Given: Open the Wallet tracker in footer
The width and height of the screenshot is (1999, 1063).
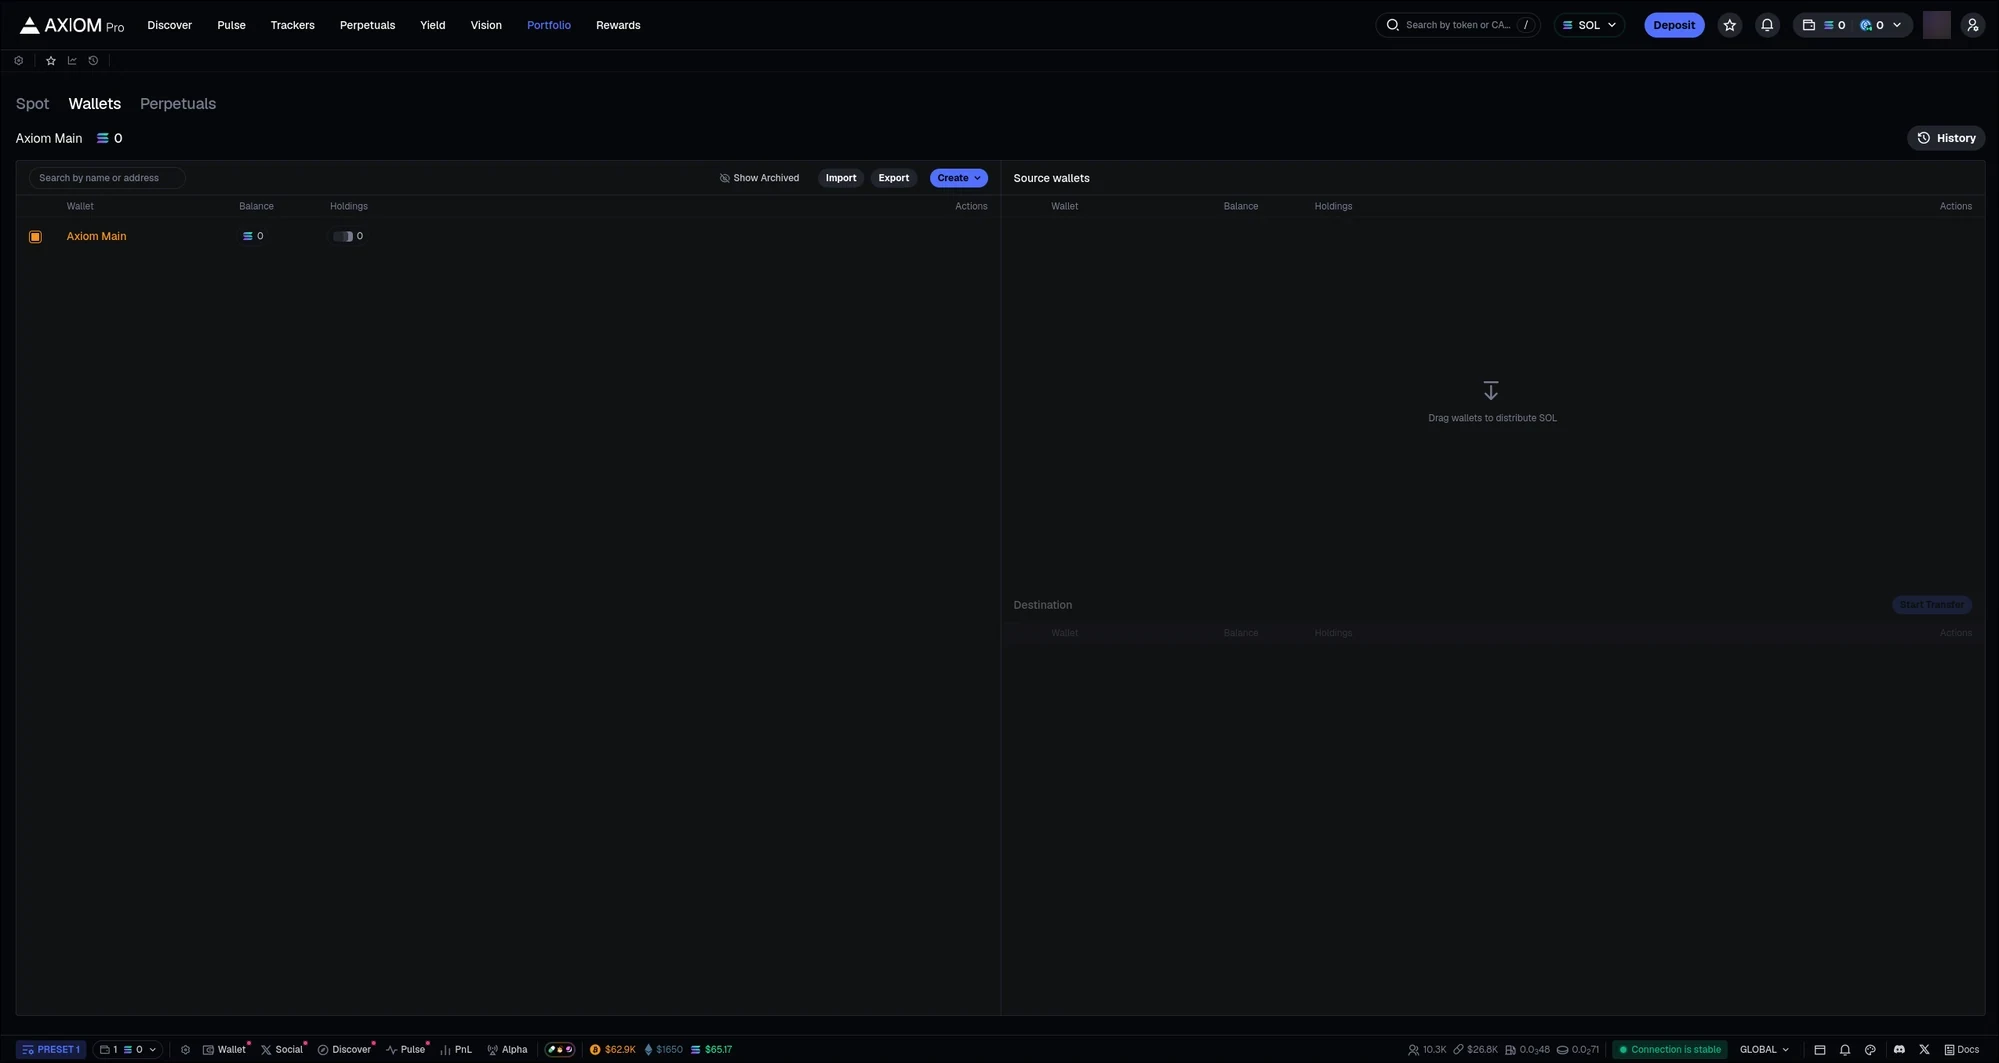Looking at the screenshot, I should pos(224,1049).
